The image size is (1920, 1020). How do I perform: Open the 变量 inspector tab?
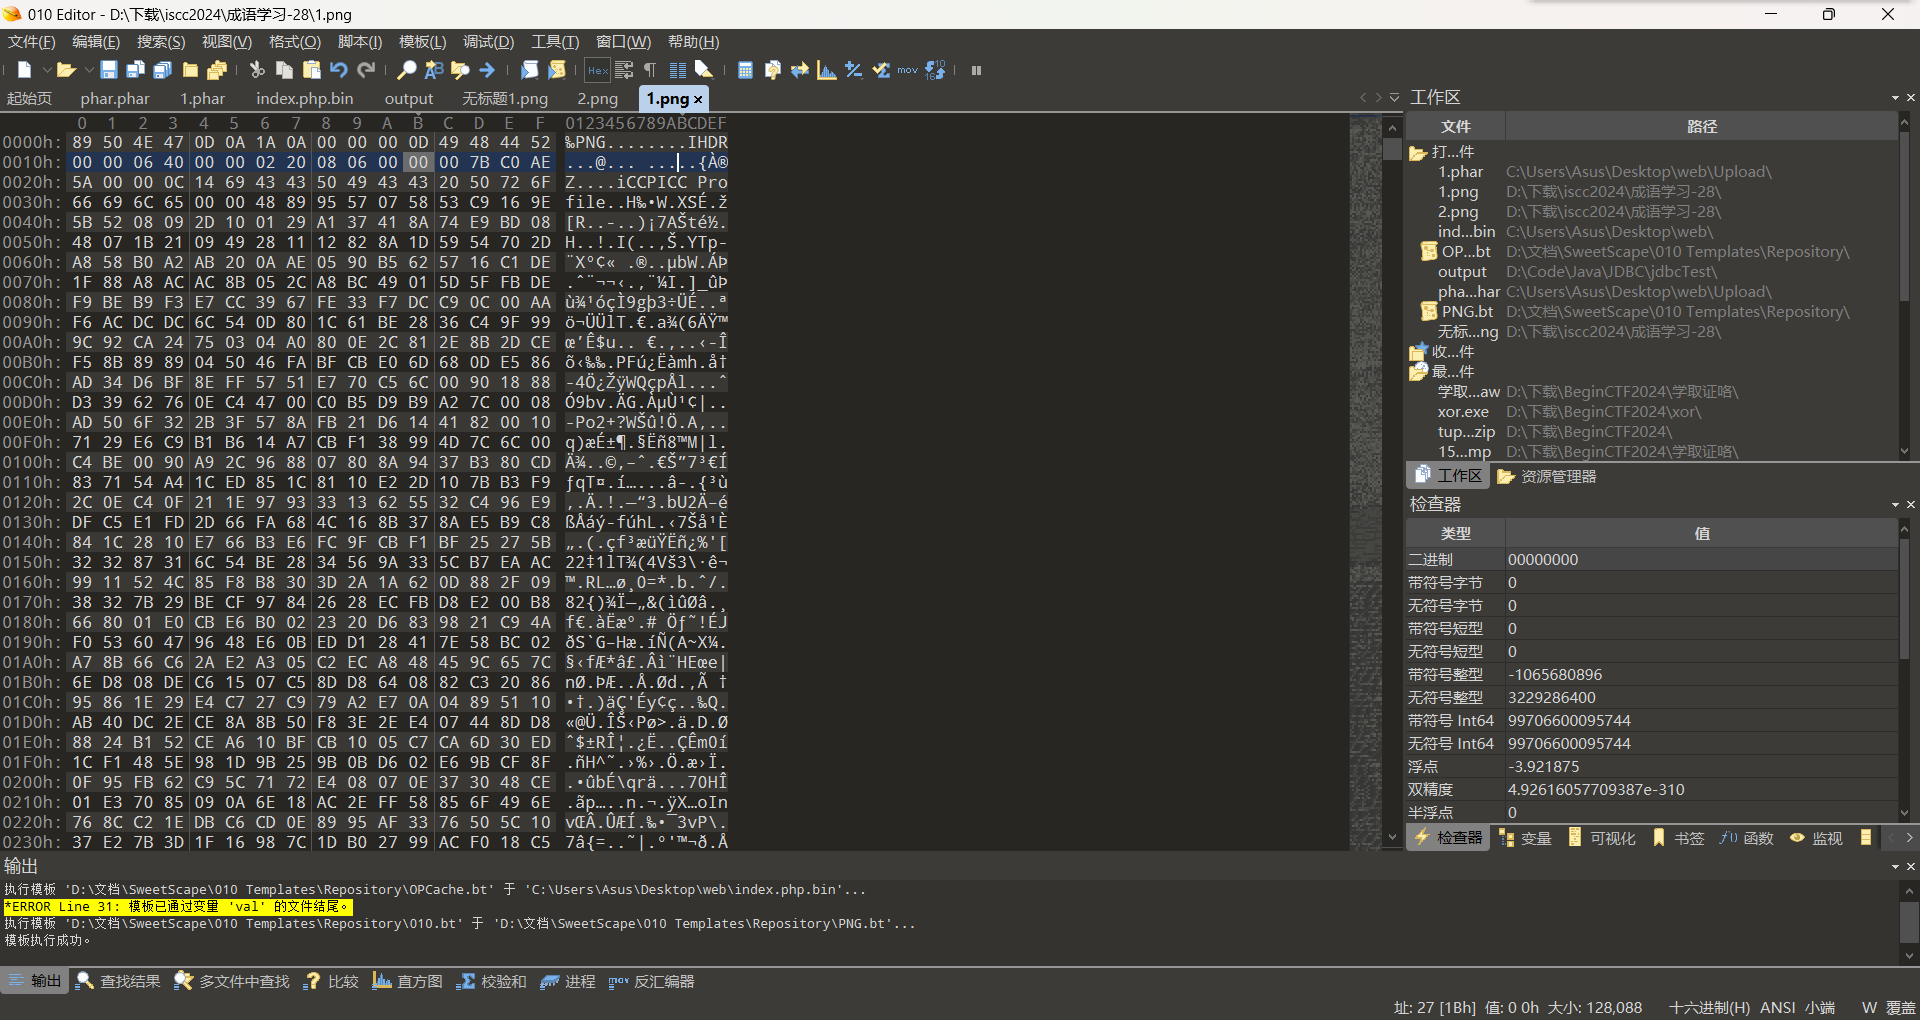point(1525,838)
